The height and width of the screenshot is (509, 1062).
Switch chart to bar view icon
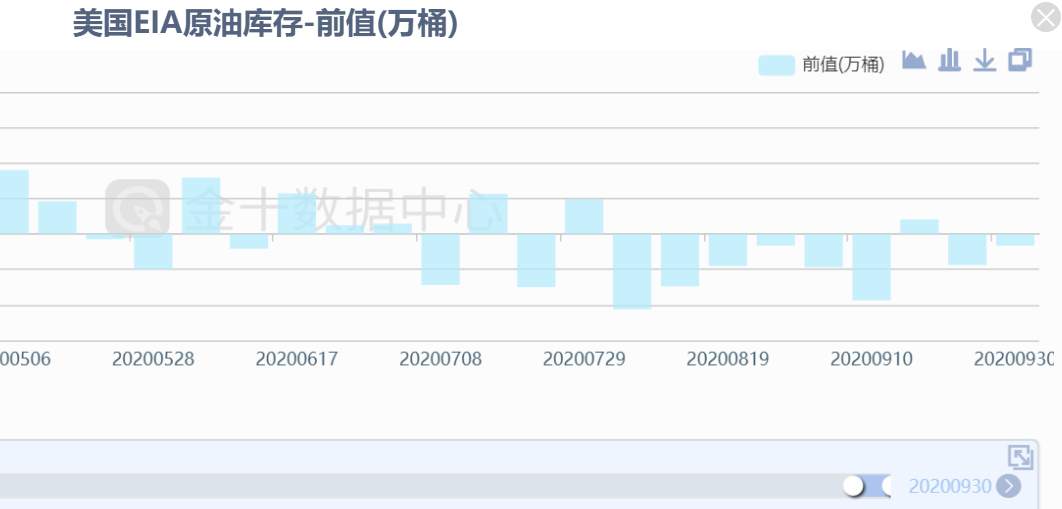[949, 60]
